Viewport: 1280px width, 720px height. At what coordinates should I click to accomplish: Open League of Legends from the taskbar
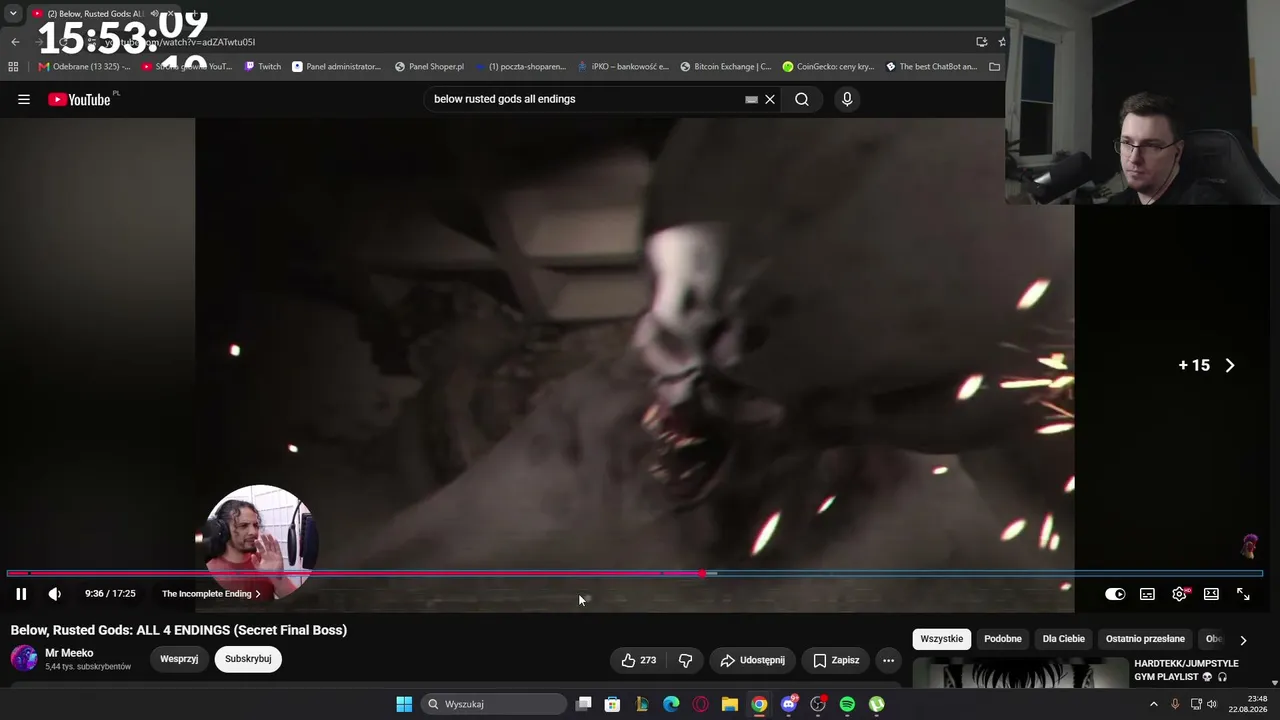pyautogui.click(x=642, y=704)
